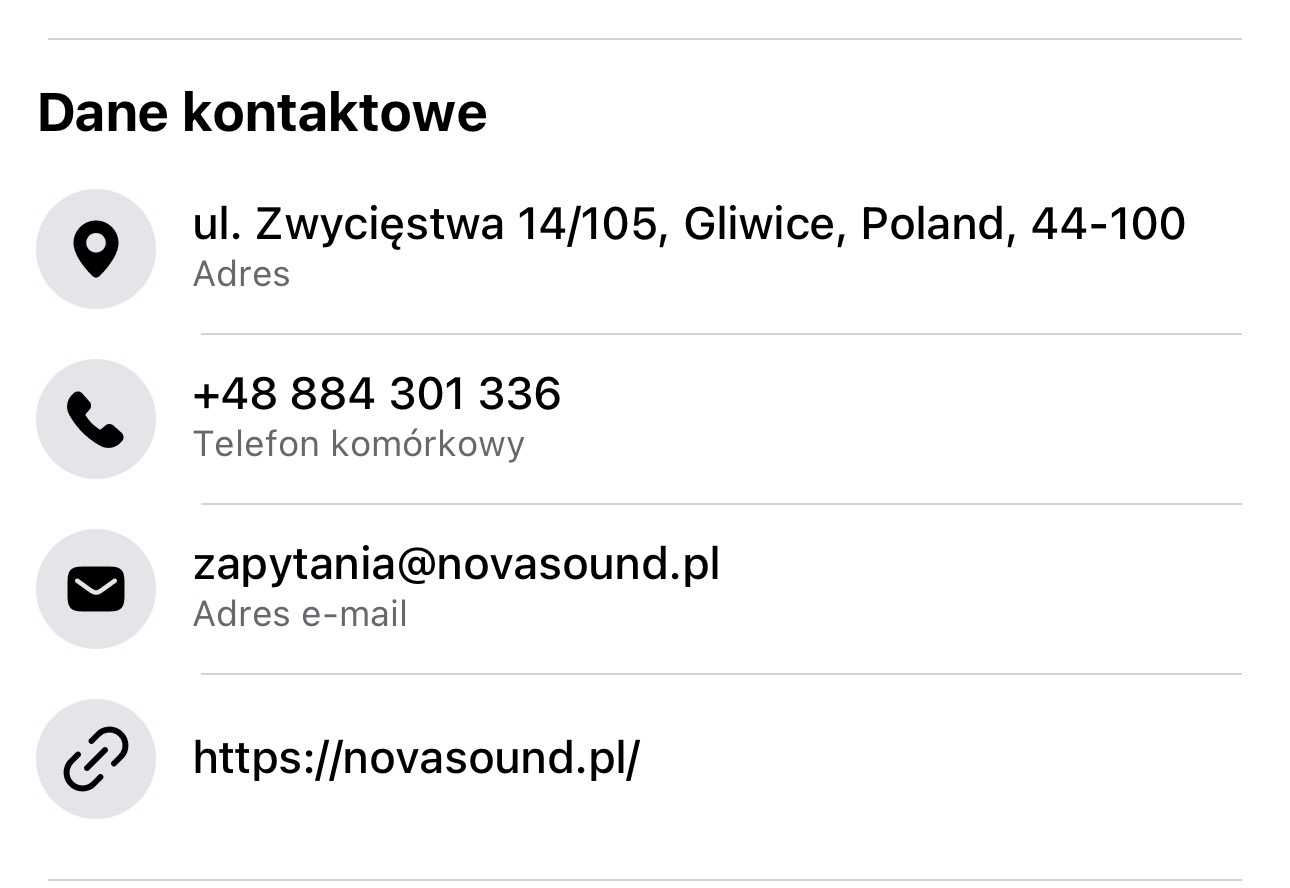Open the ul. Zwycięstwa address entry
This screenshot has width=1290, height=888.
(x=688, y=223)
